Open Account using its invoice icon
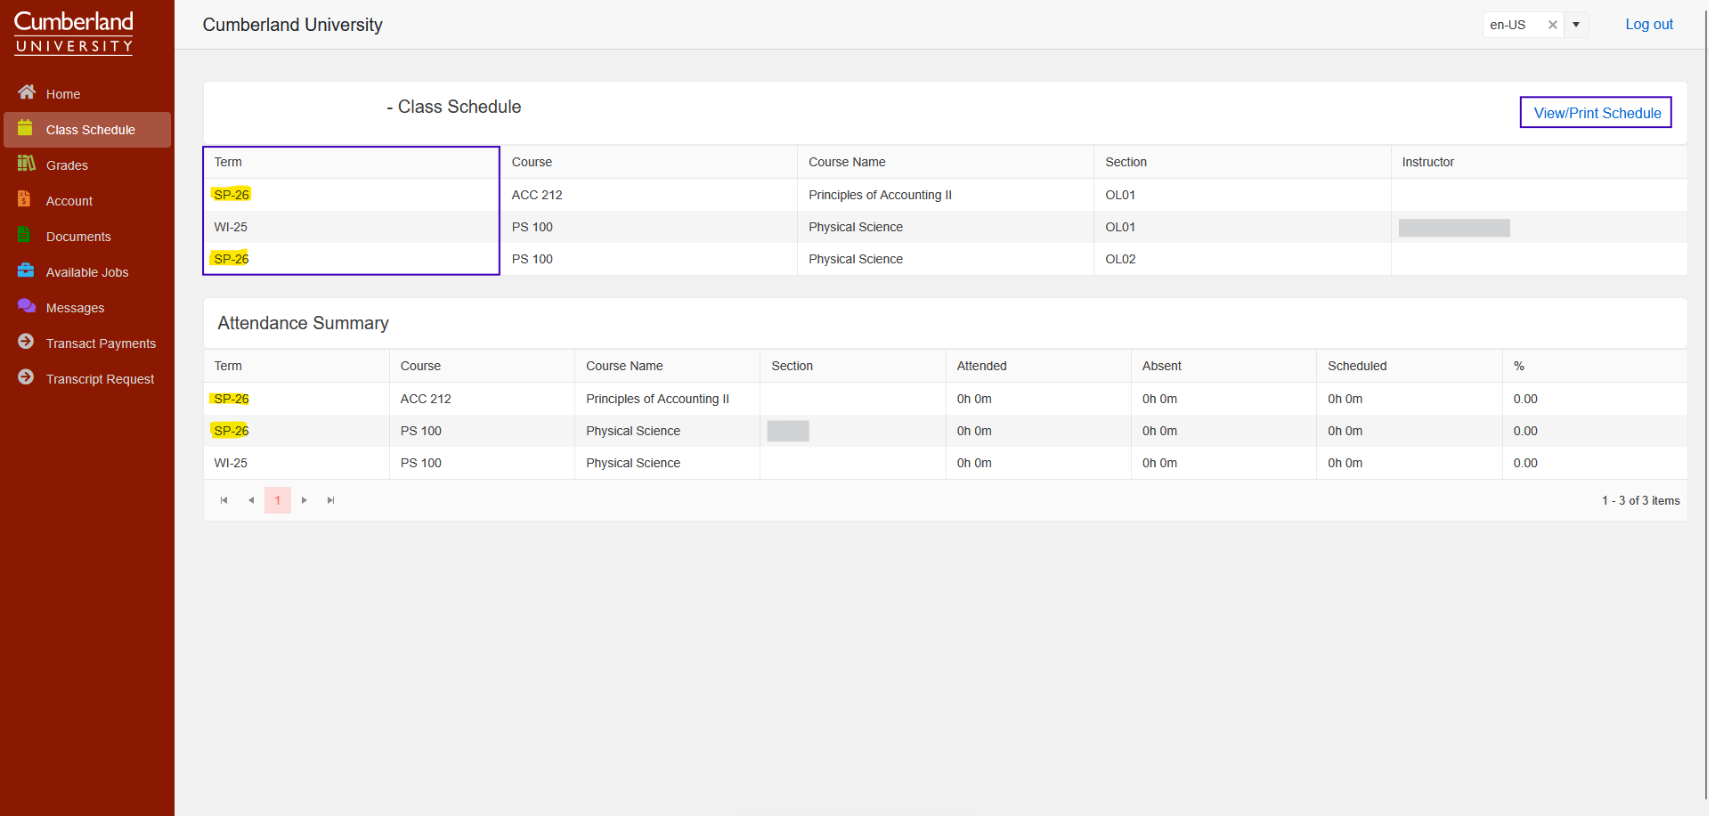This screenshot has width=1709, height=816. (24, 199)
